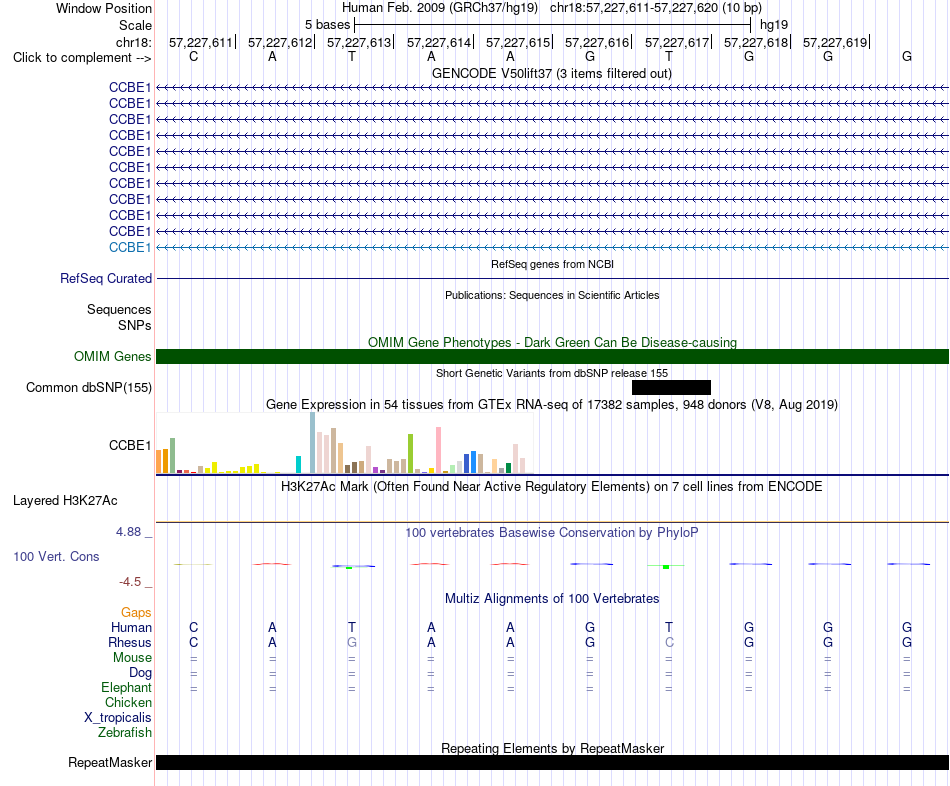Click the chr18: ruler label
Screen dimensions: 950x786
tap(134, 42)
